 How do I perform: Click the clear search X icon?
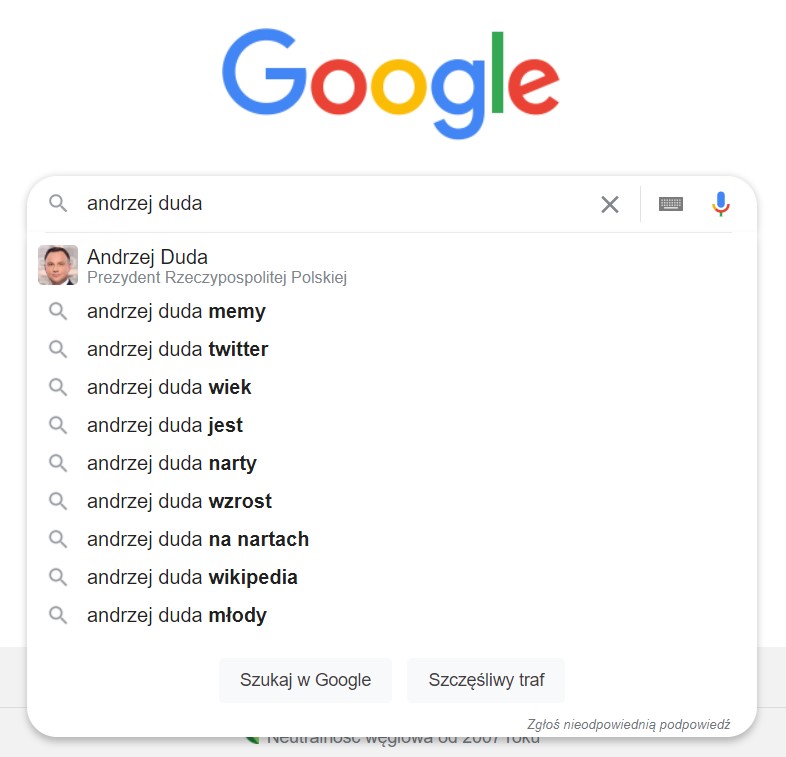(609, 204)
